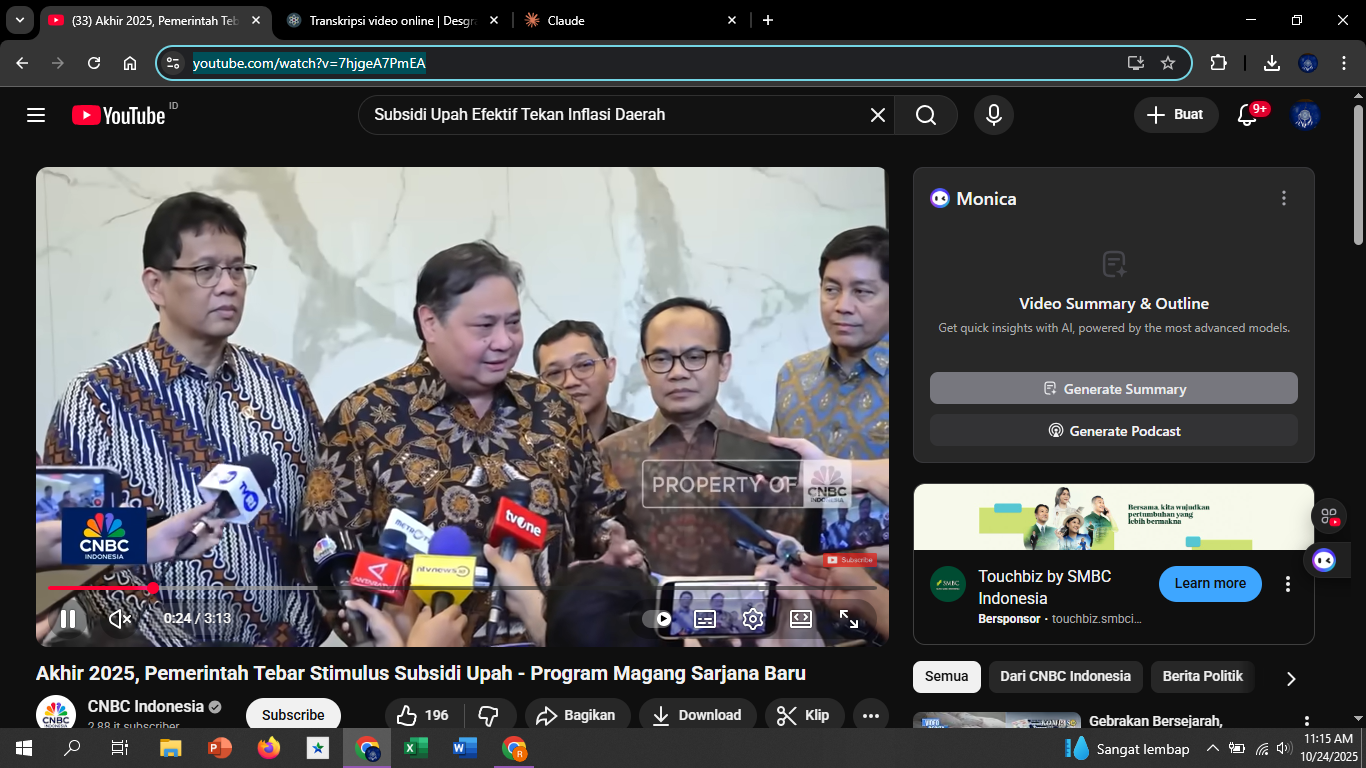Open the tab search dropdown arrow
The height and width of the screenshot is (768, 1366).
pos(20,20)
